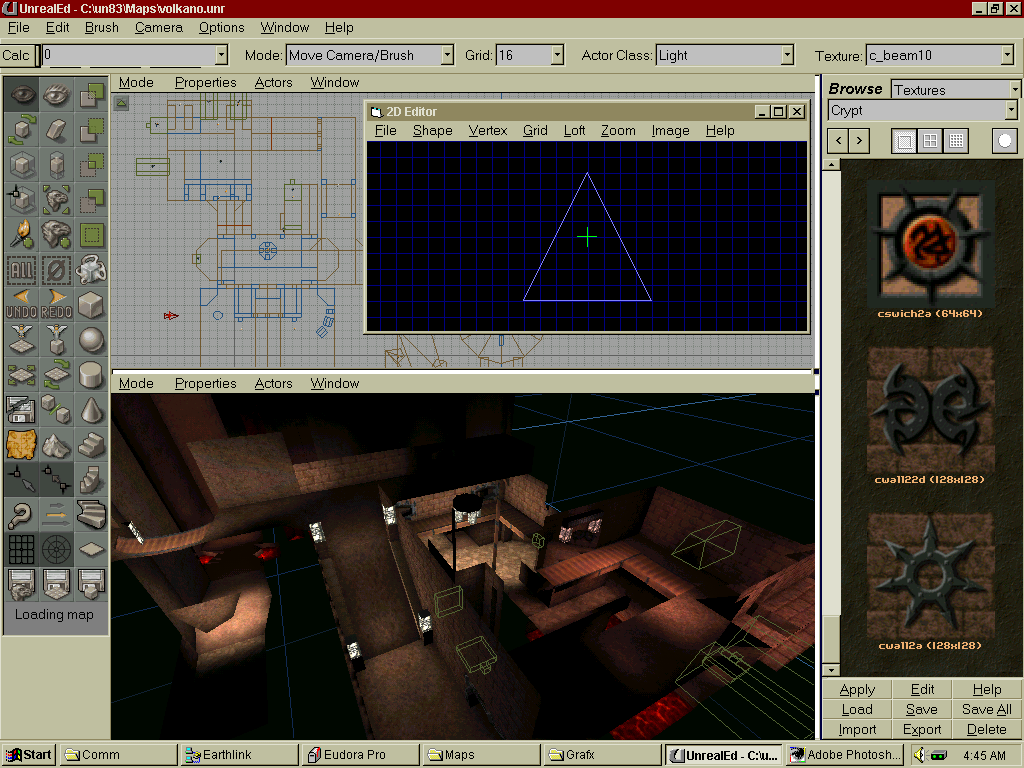Open the question mark help tool icon

coord(21,514)
